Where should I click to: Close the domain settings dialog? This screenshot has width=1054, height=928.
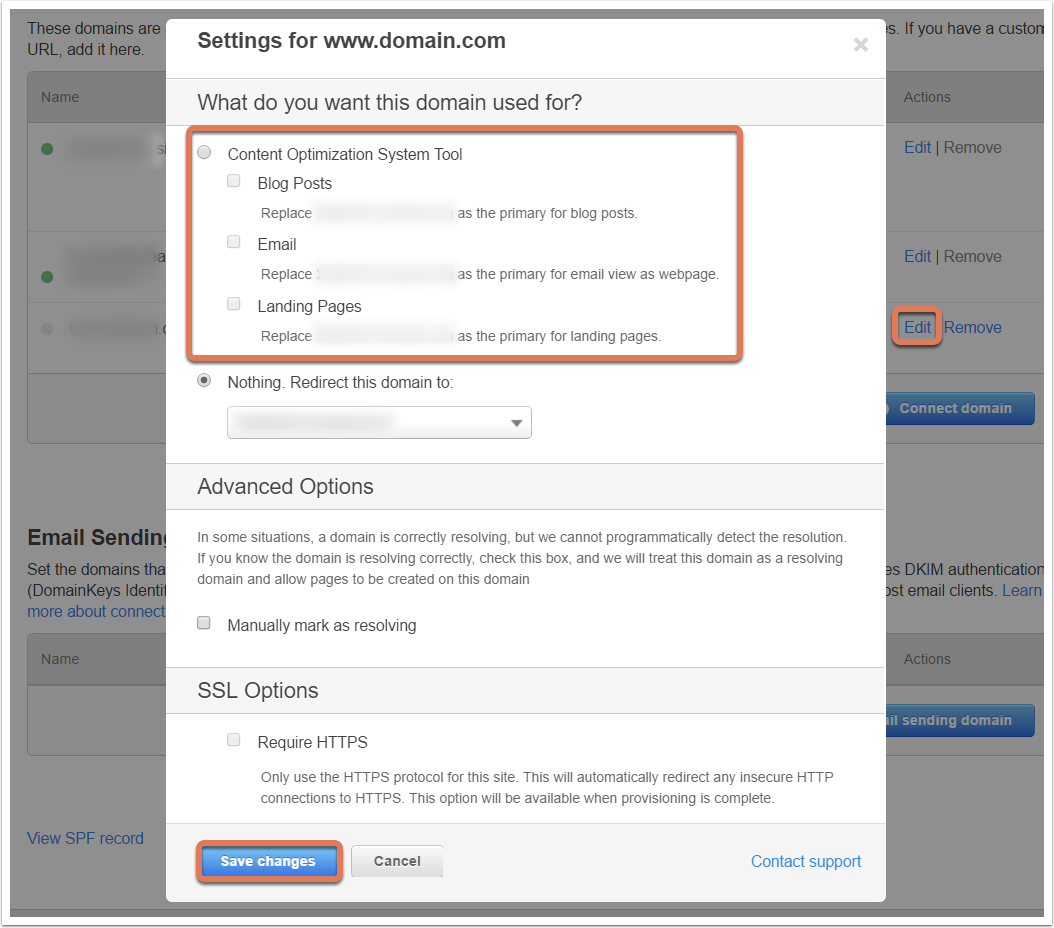pyautogui.click(x=860, y=45)
